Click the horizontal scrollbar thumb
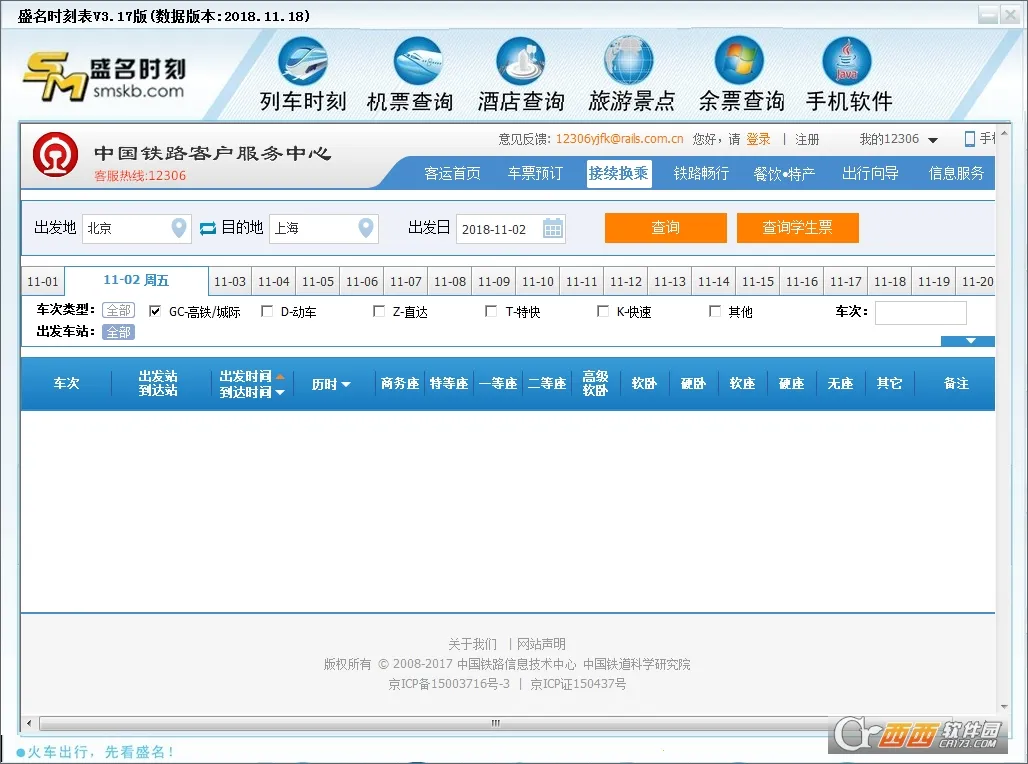 495,723
